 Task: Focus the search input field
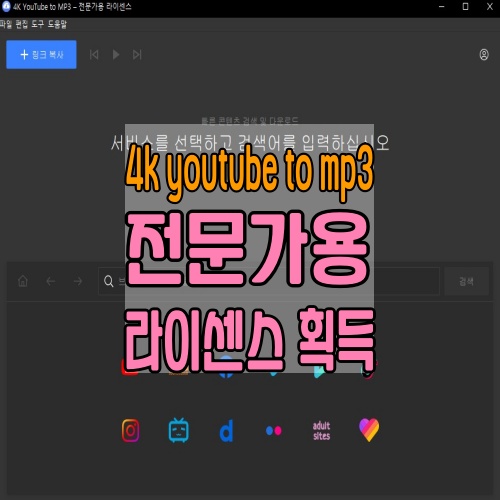269,281
